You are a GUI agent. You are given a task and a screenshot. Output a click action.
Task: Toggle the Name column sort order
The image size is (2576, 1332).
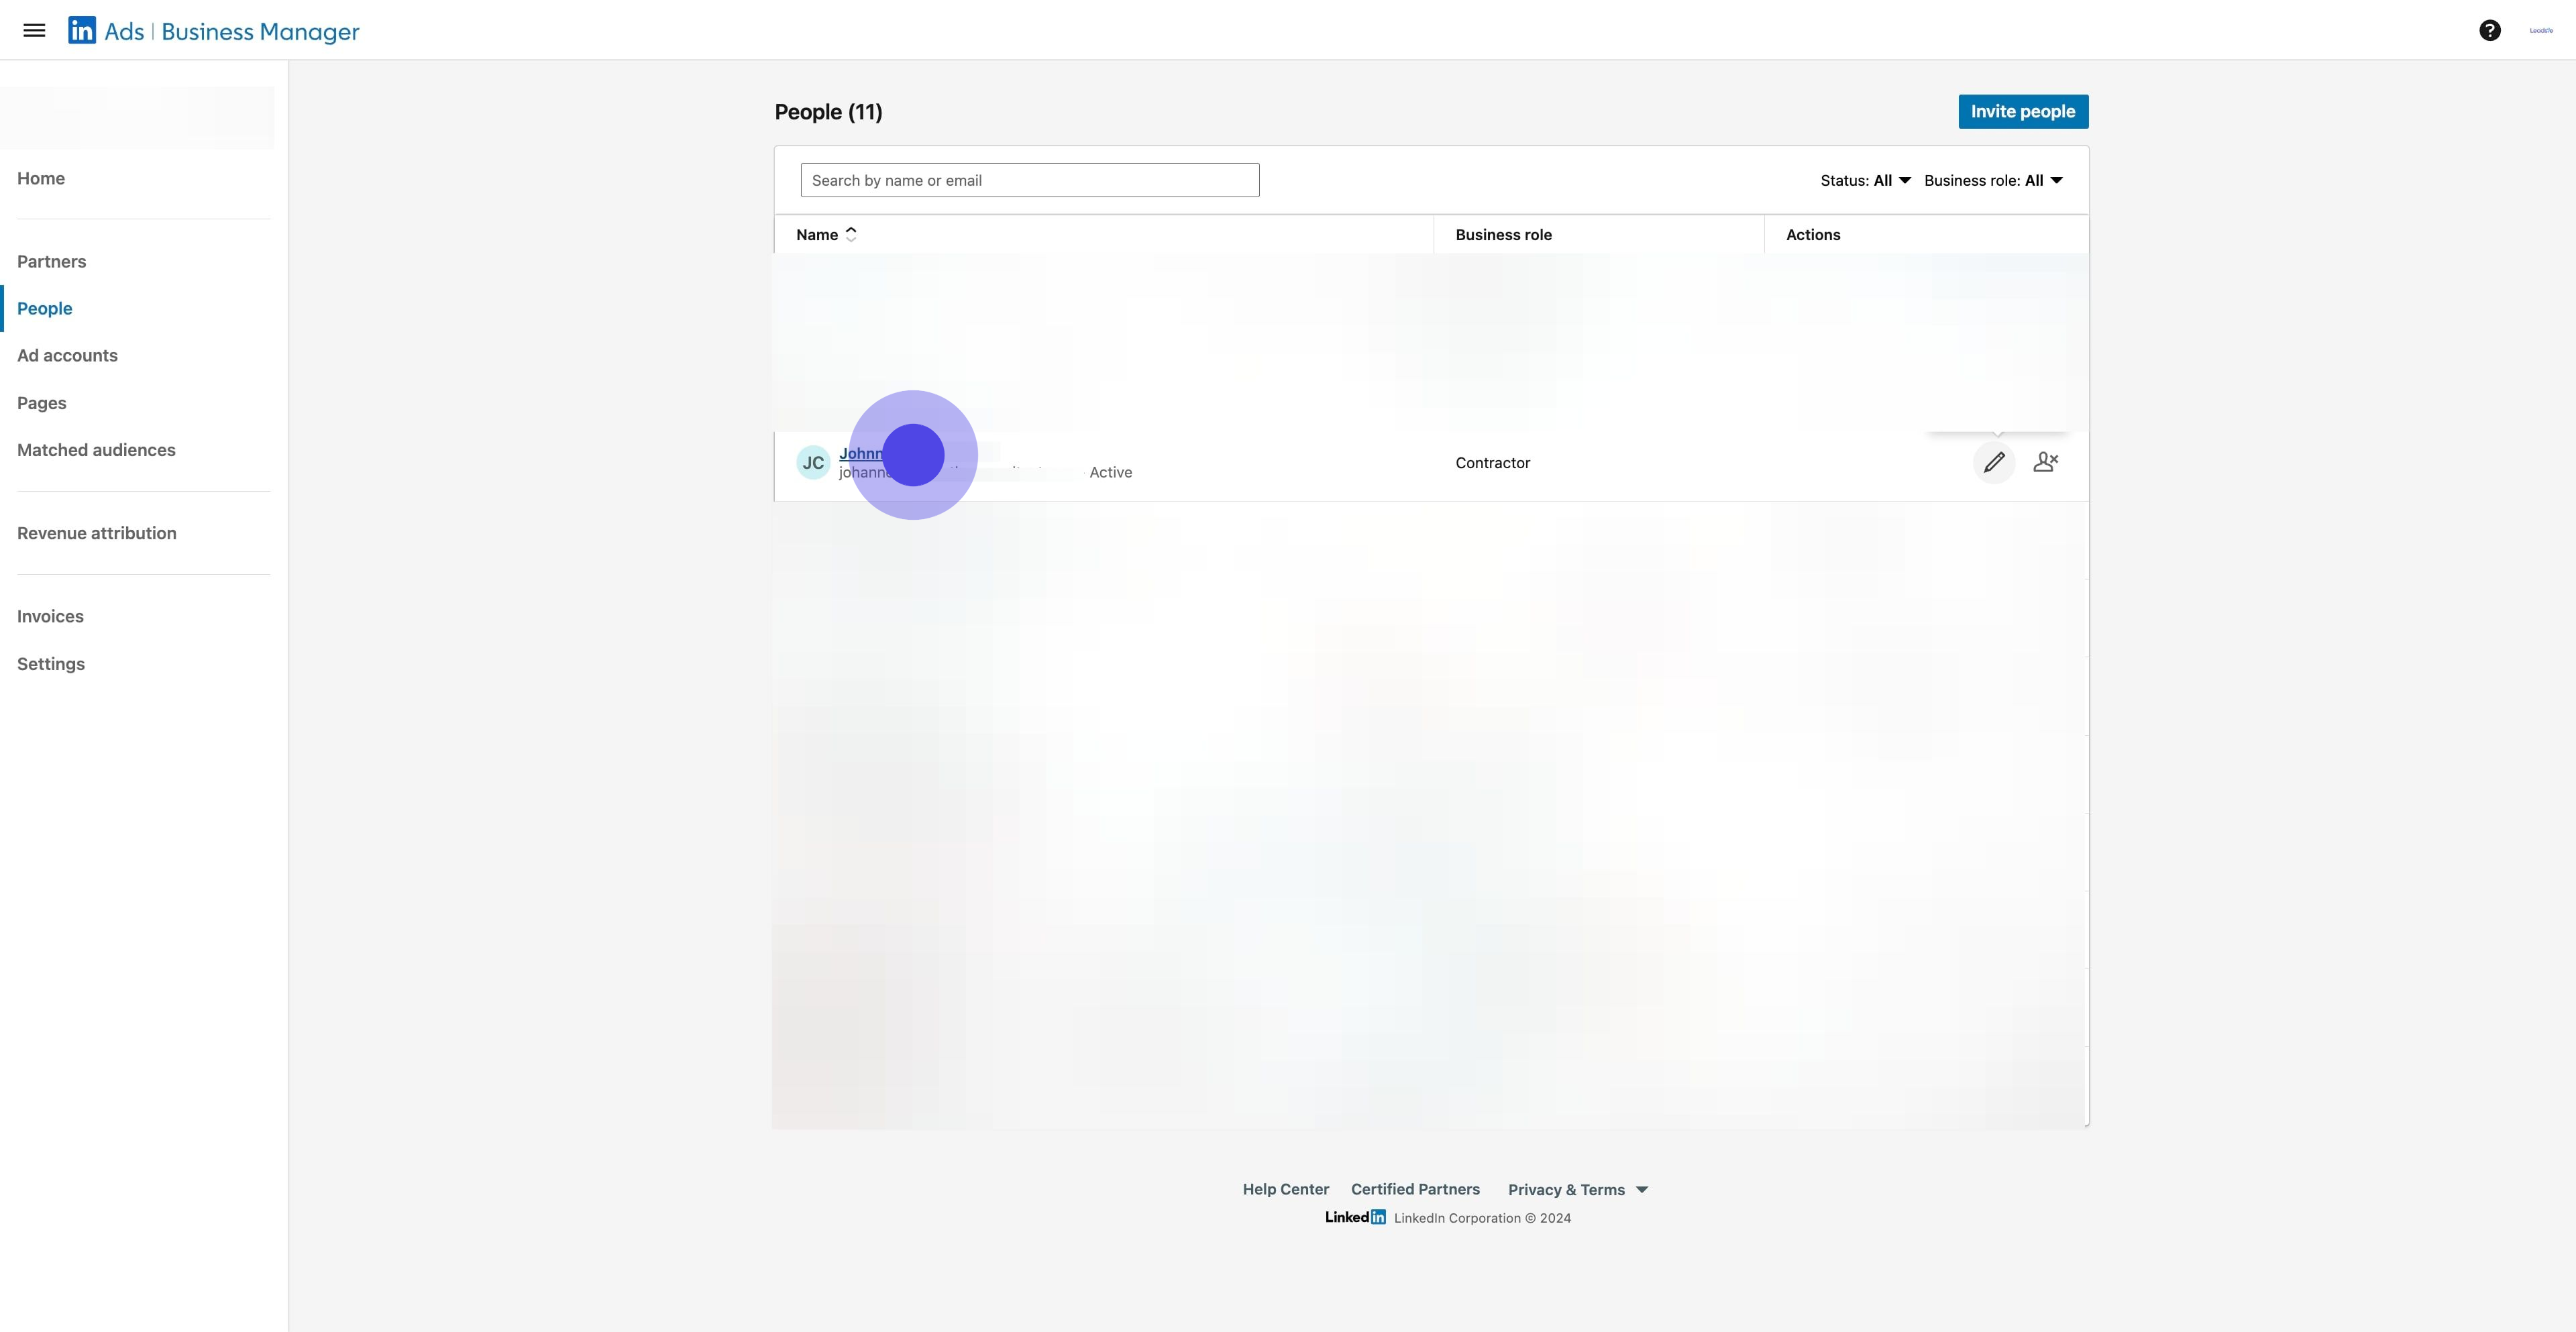(851, 234)
